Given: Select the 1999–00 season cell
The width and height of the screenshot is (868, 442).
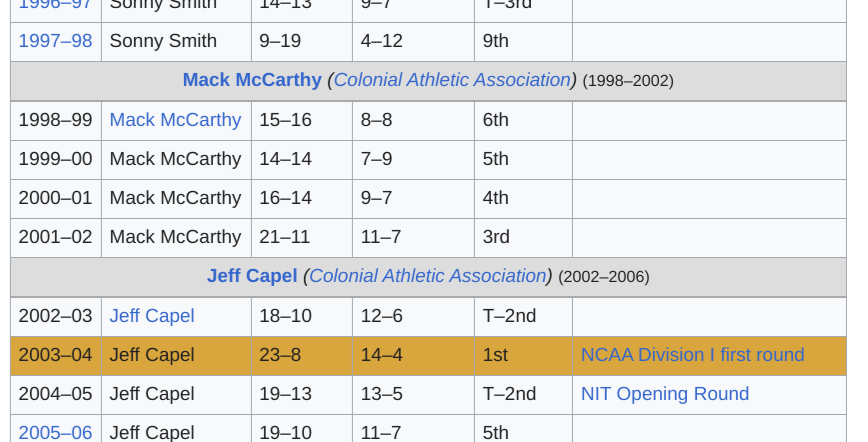Looking at the screenshot, I should [x=55, y=159].
